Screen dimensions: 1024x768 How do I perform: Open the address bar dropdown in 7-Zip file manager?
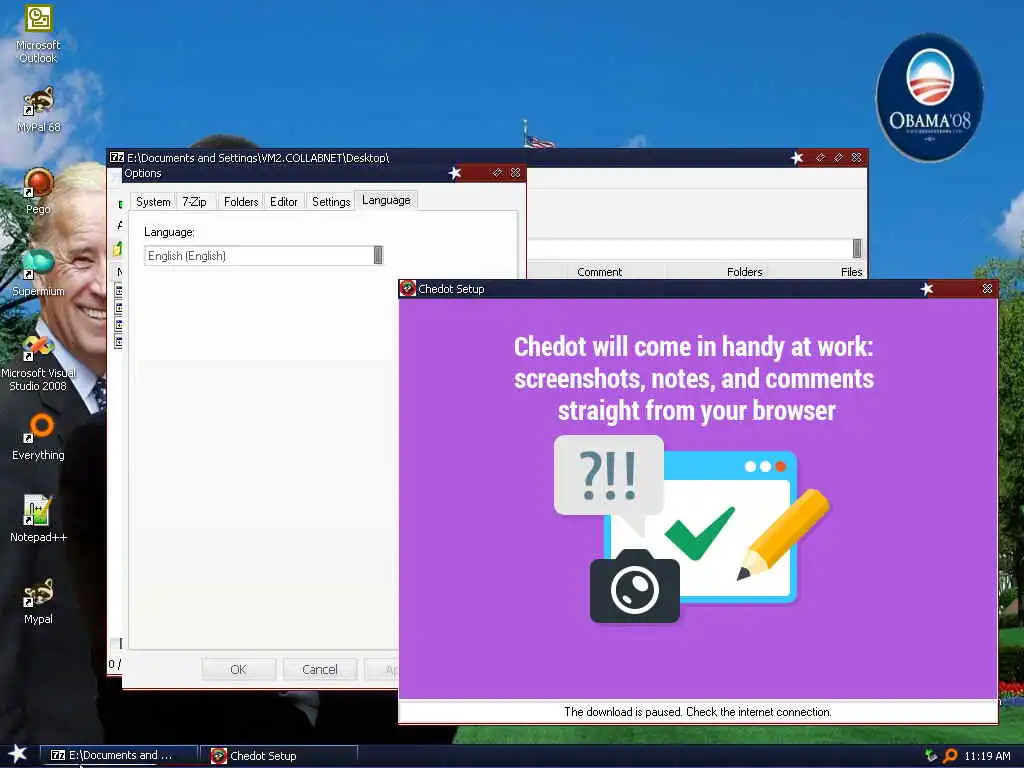point(857,248)
